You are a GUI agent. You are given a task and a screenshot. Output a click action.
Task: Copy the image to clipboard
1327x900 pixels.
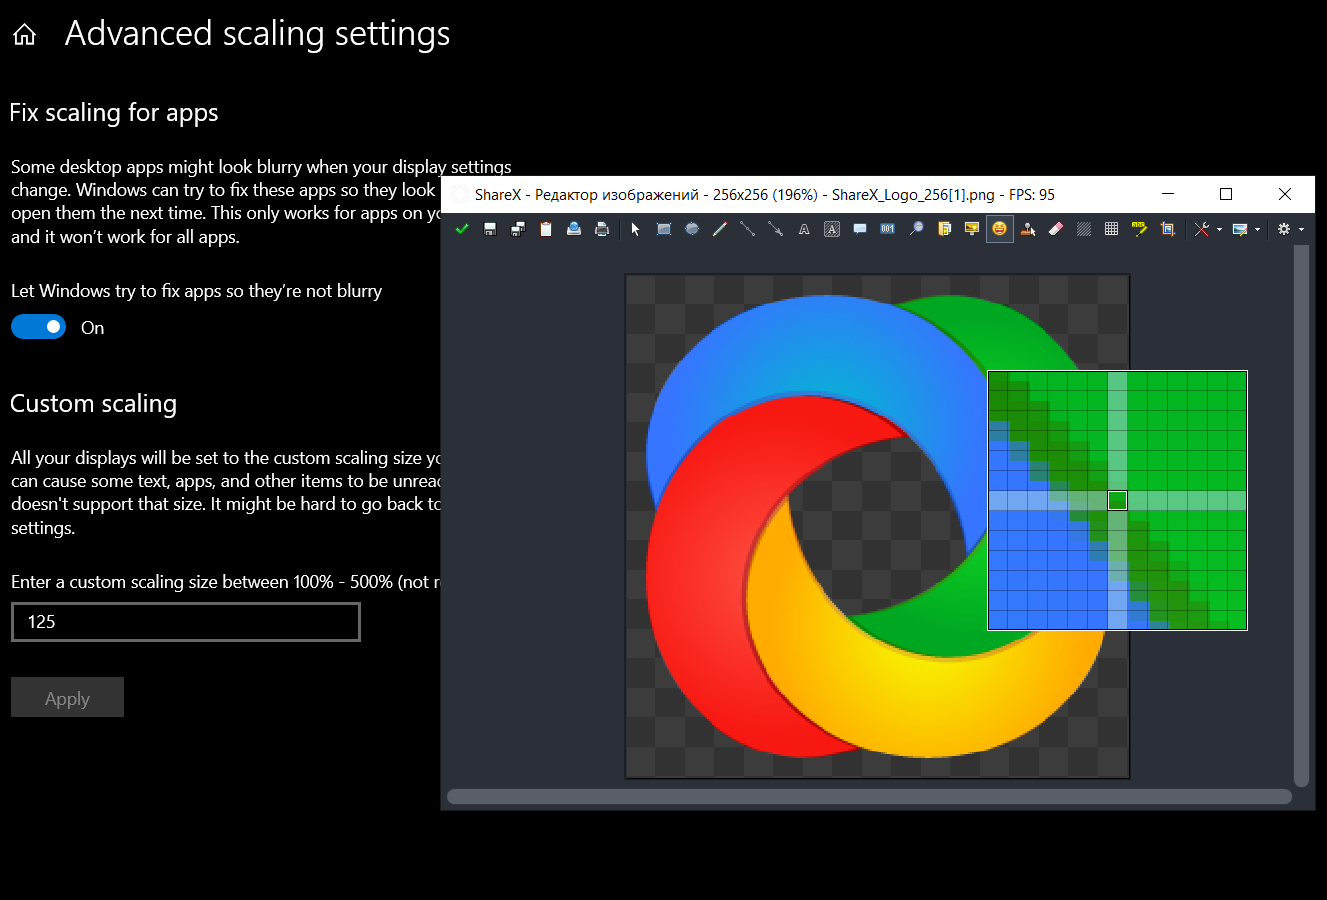point(545,229)
